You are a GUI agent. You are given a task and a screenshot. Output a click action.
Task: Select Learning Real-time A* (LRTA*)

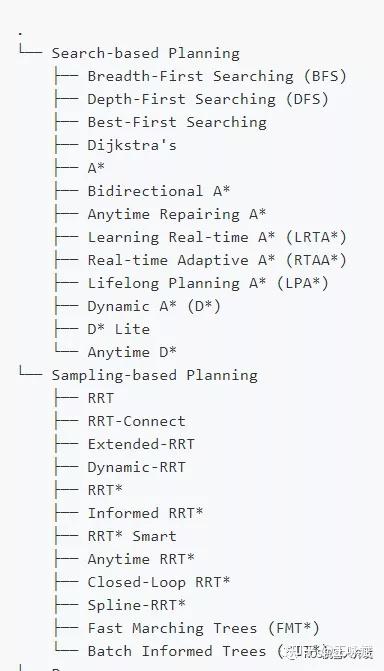pos(217,237)
